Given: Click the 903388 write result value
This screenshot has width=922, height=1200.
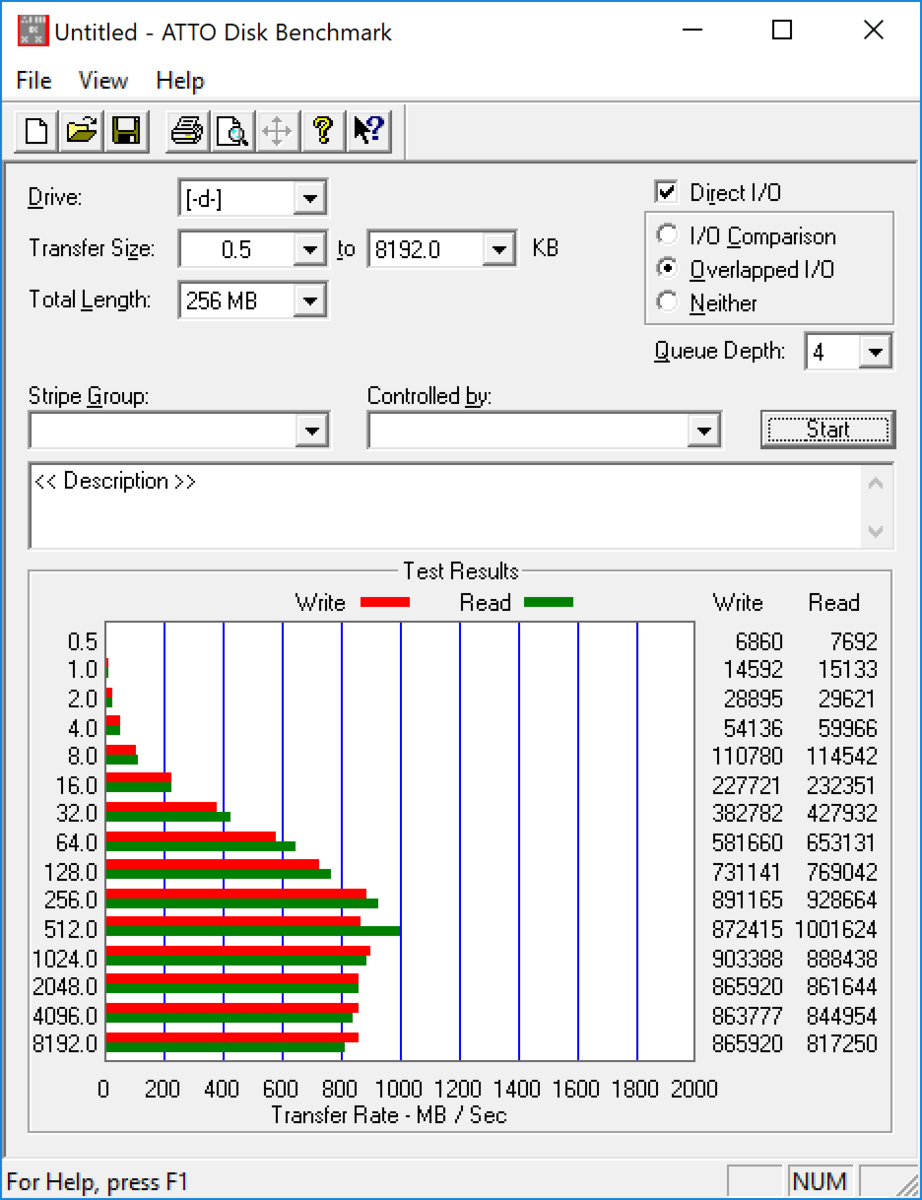Looking at the screenshot, I should point(748,958).
